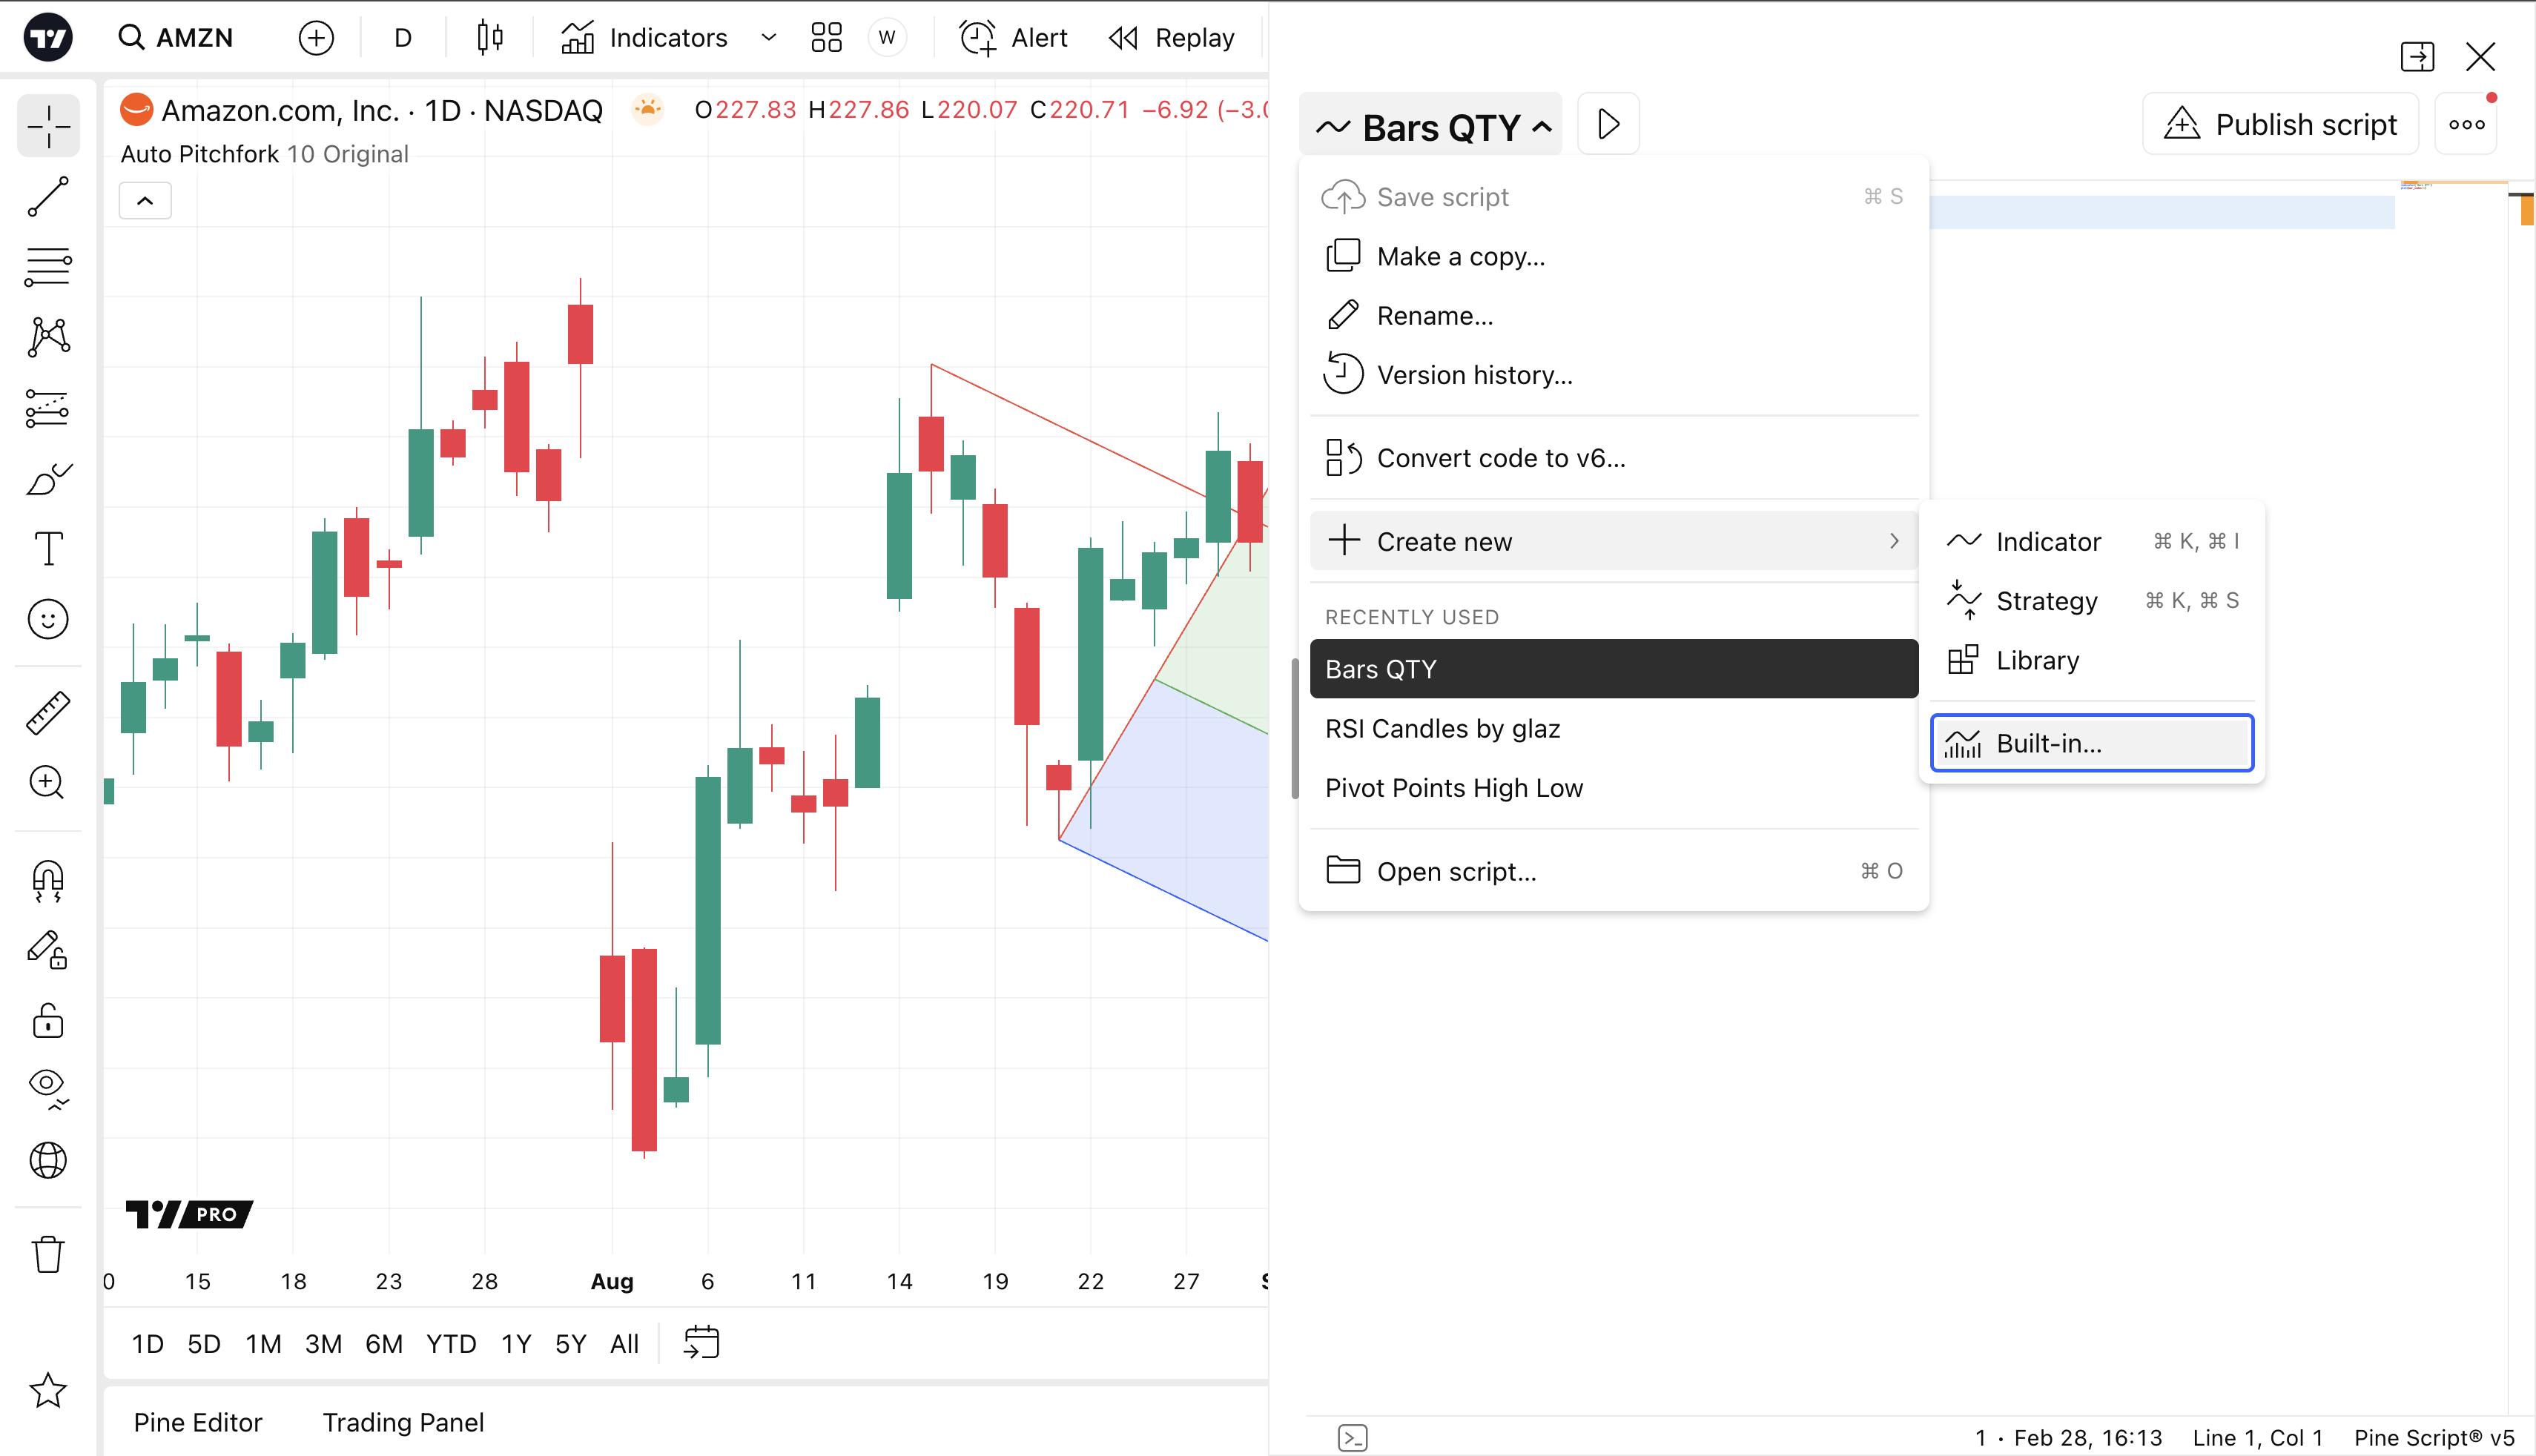2536x1456 pixels.
Task: Toggle hide all drawings eye icon
Action: 48,1087
